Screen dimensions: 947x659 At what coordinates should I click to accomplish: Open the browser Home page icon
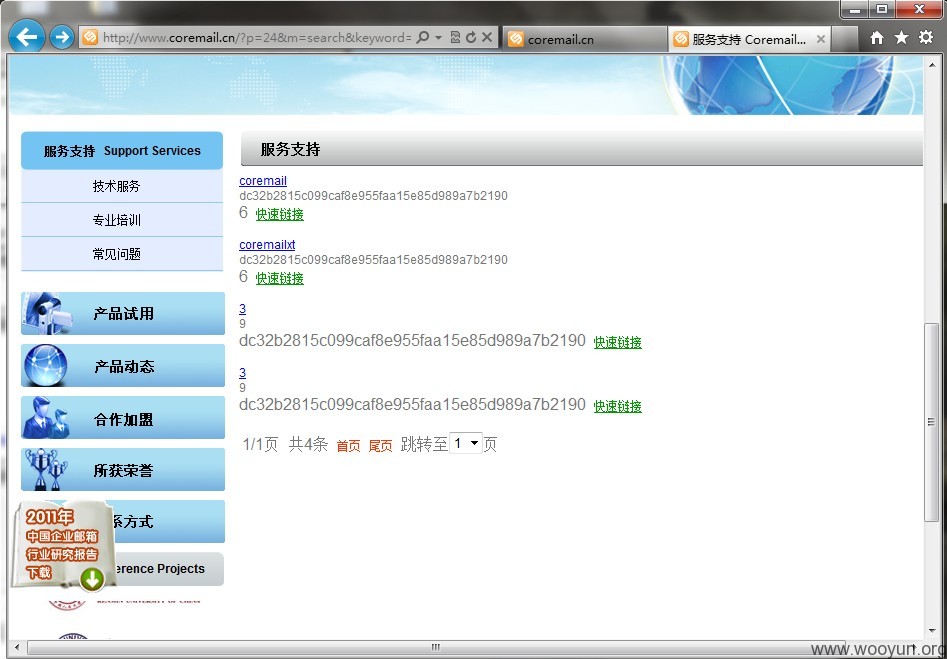[877, 37]
